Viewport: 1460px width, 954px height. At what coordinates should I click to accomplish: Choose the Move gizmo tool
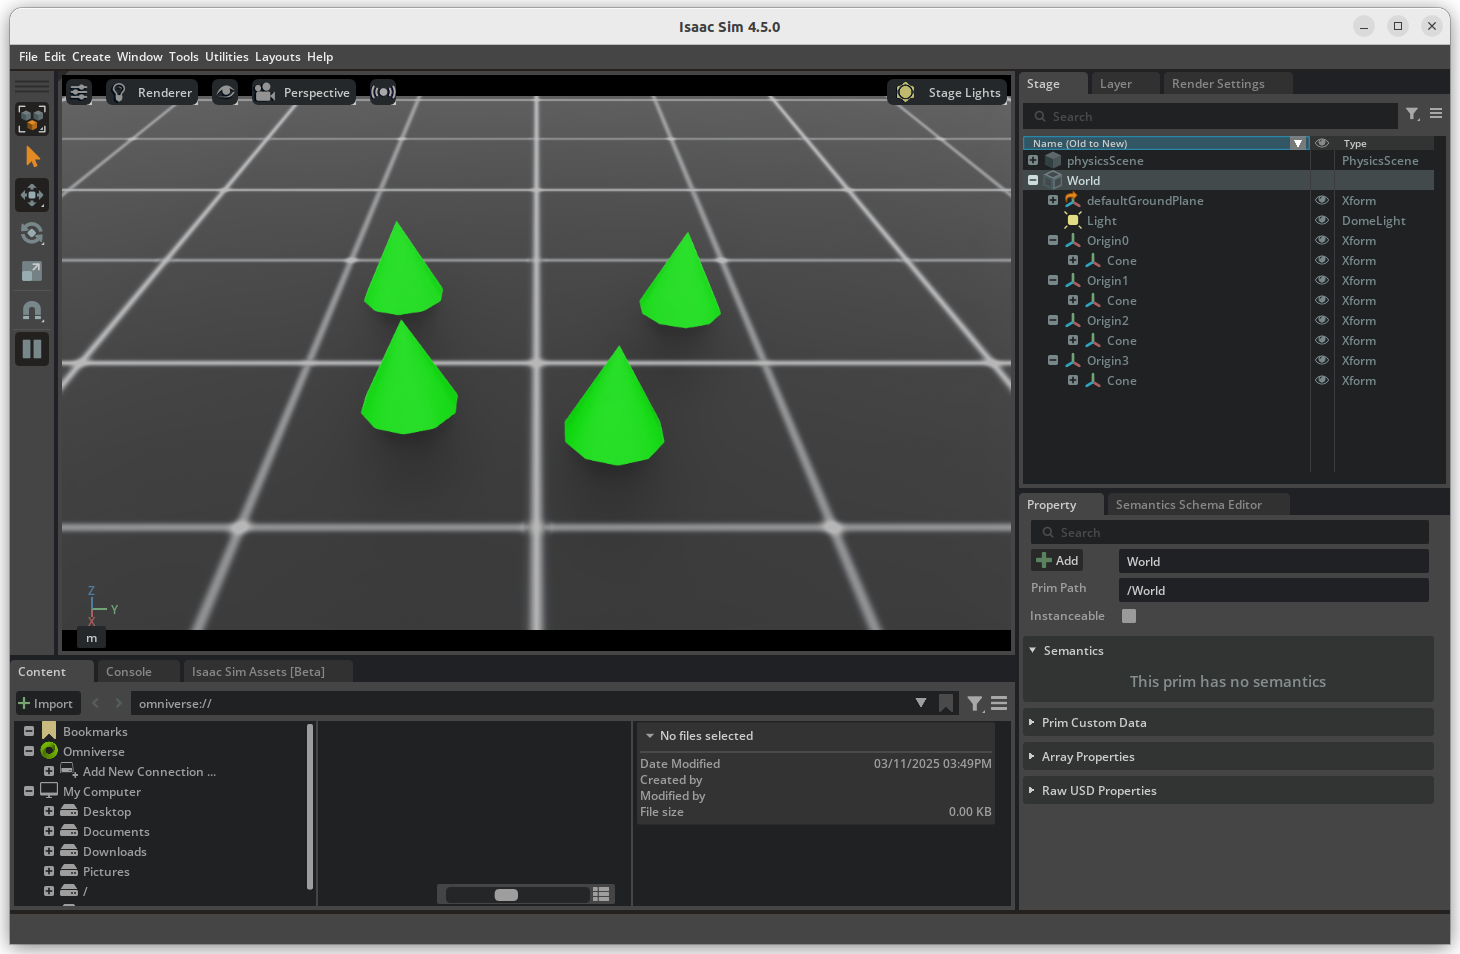32,195
